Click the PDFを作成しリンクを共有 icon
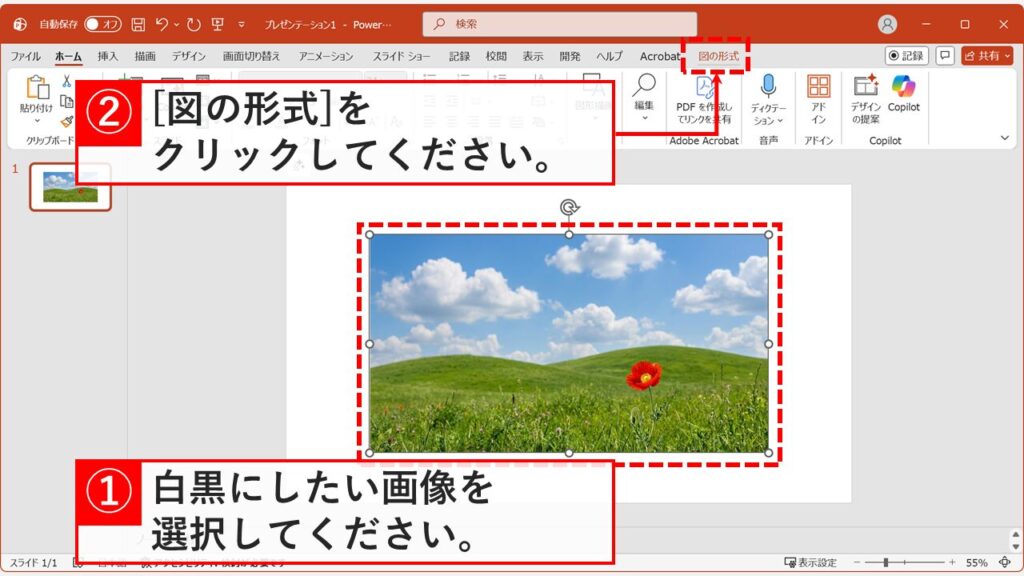The image size is (1024, 576). coord(707,95)
